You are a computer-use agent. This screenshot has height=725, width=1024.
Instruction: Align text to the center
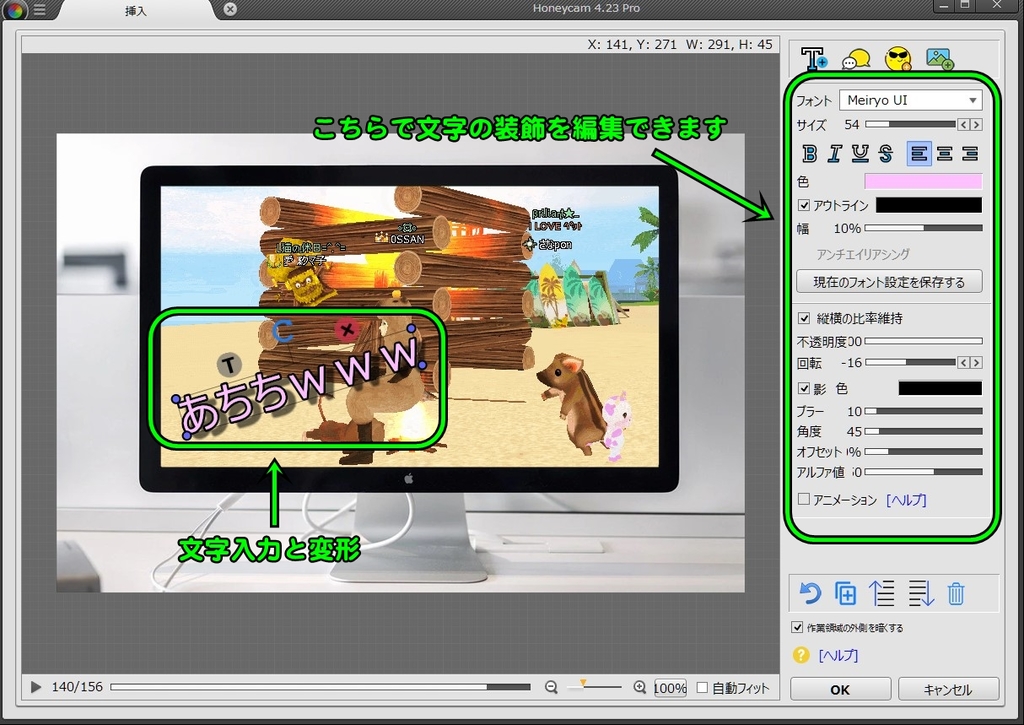click(x=944, y=153)
